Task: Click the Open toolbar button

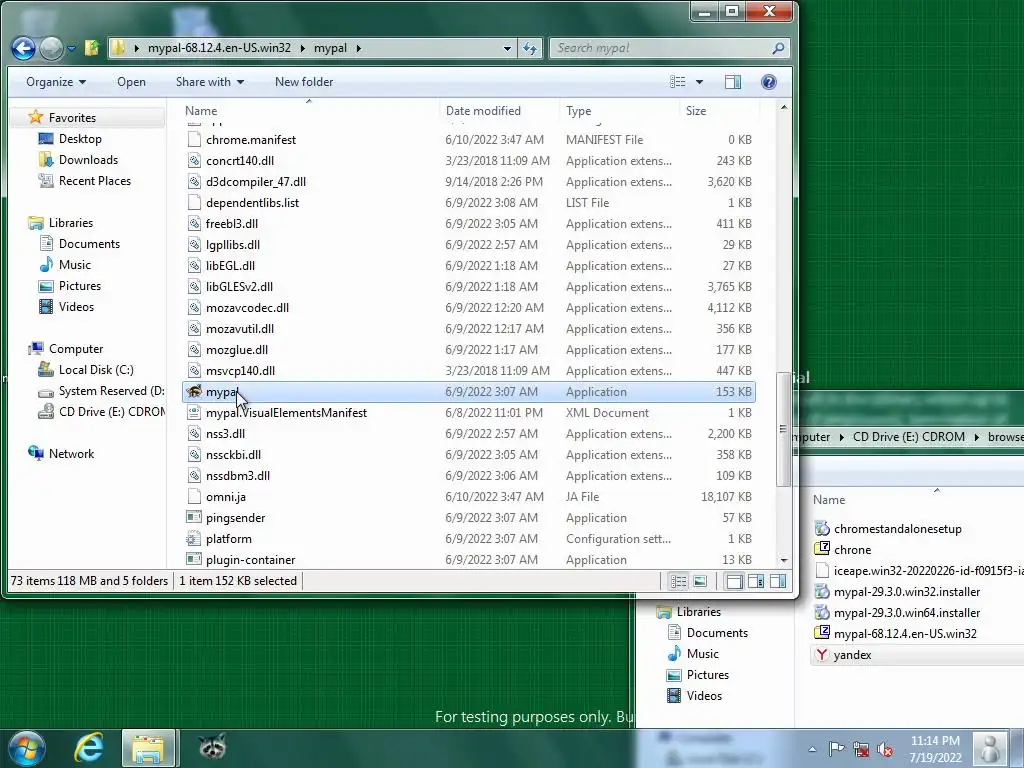Action: coord(131,82)
